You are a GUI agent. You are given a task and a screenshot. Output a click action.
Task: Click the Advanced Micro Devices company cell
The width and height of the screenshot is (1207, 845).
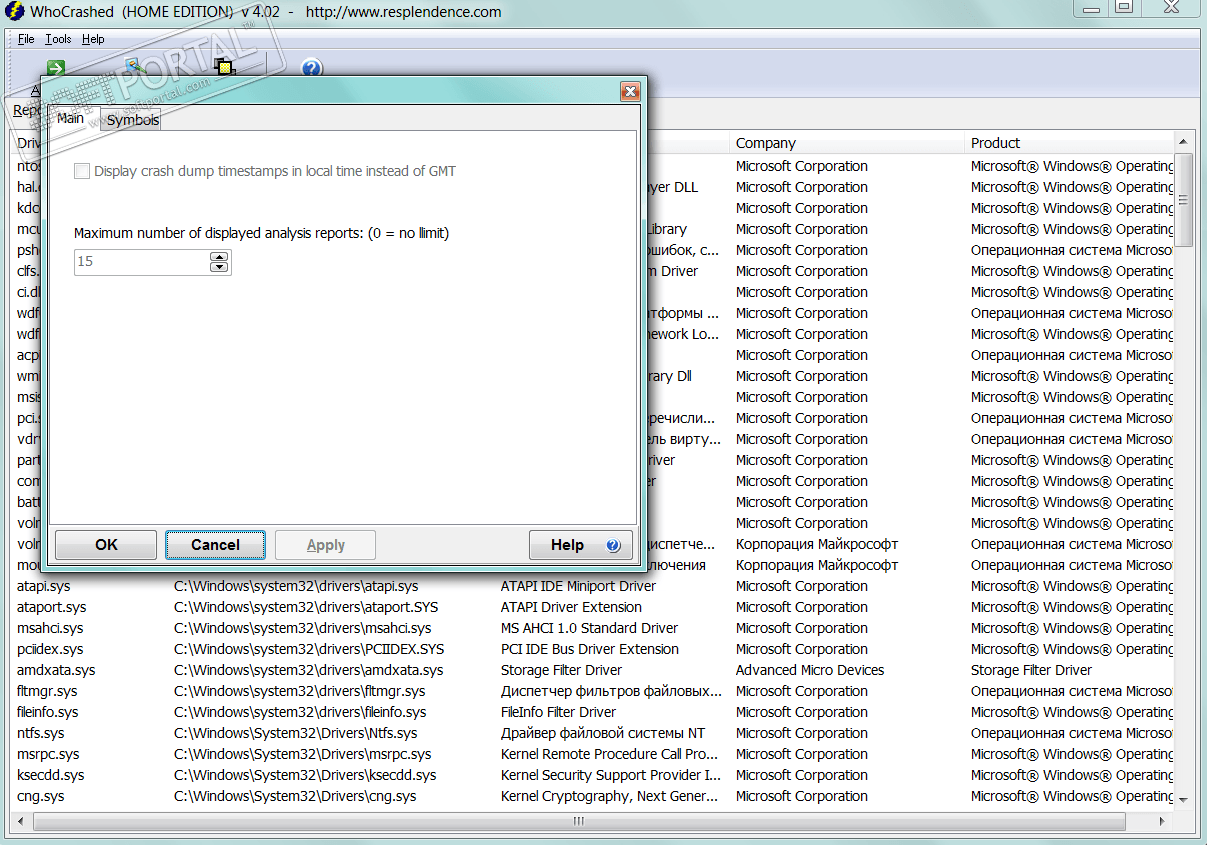click(x=810, y=670)
